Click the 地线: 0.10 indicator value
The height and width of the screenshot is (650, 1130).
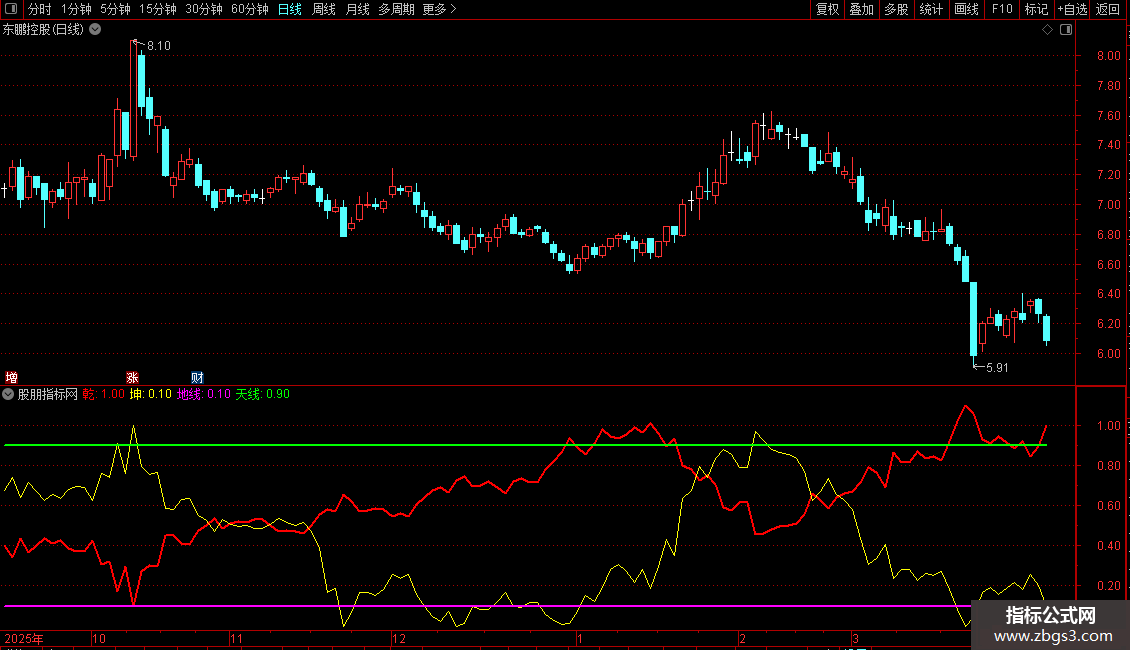(x=204, y=394)
